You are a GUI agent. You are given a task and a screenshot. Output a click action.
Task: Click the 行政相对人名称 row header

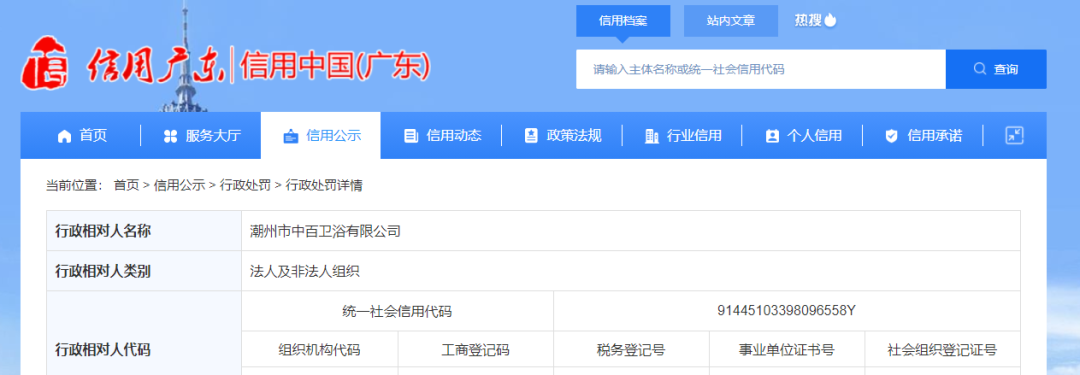point(144,231)
